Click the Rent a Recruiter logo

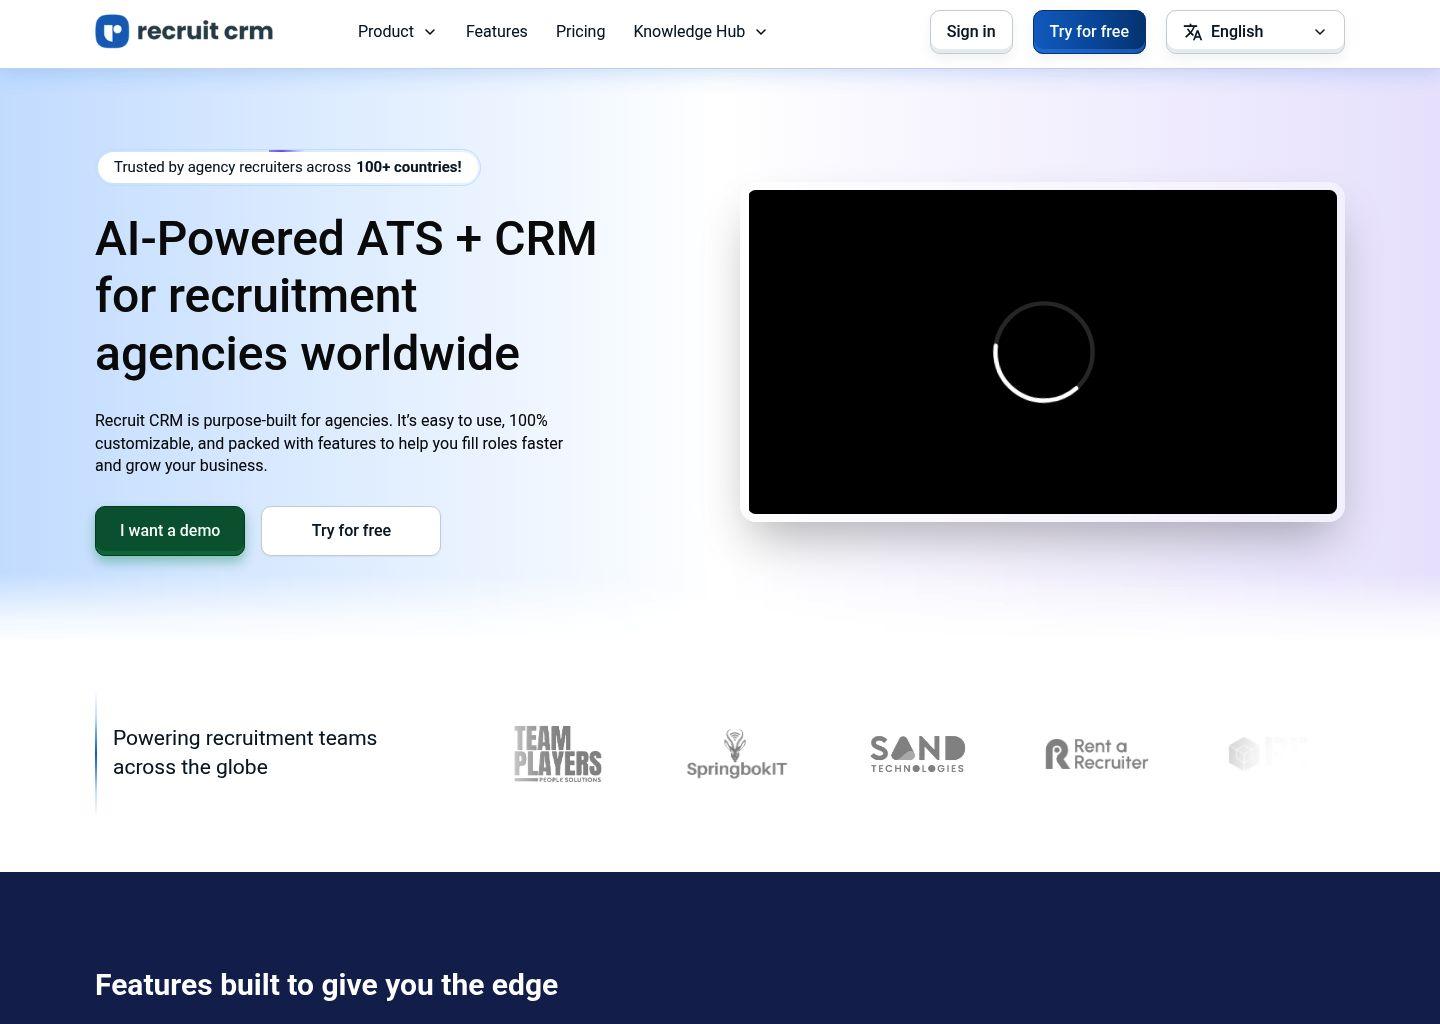pyautogui.click(x=1096, y=753)
